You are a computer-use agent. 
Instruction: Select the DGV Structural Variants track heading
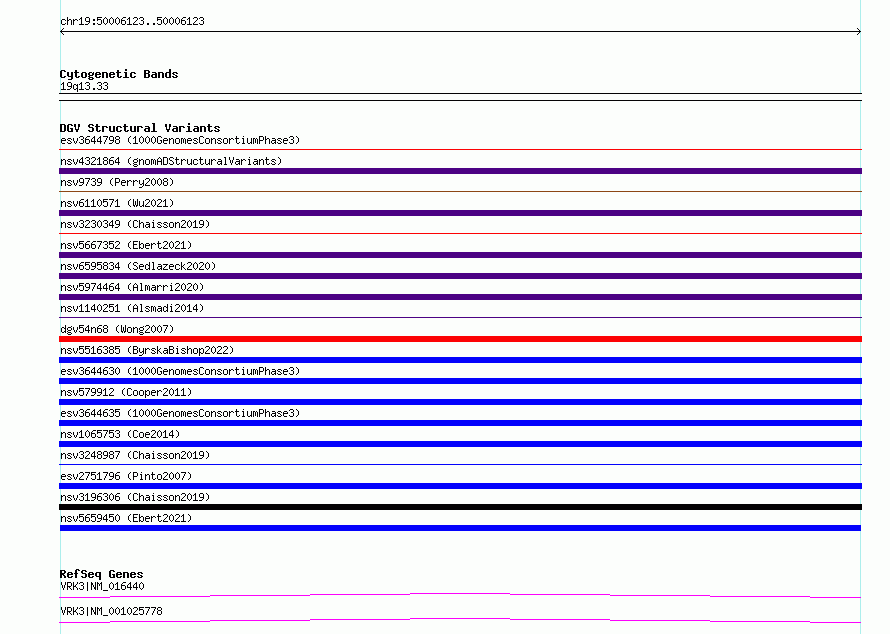(140, 128)
